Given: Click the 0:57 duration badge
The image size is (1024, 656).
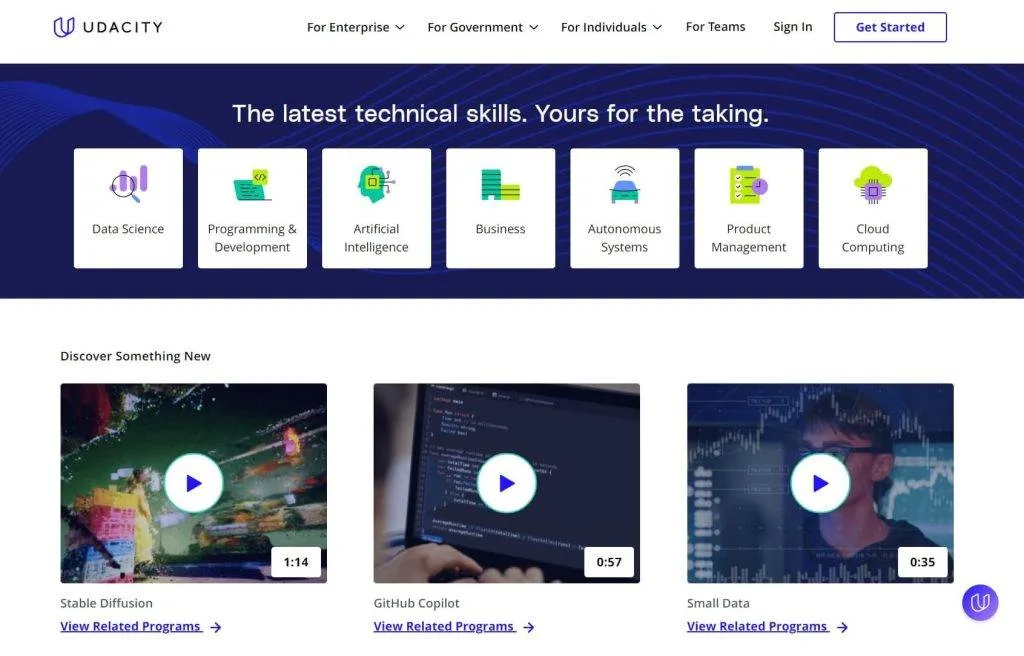Looking at the screenshot, I should pyautogui.click(x=609, y=562).
